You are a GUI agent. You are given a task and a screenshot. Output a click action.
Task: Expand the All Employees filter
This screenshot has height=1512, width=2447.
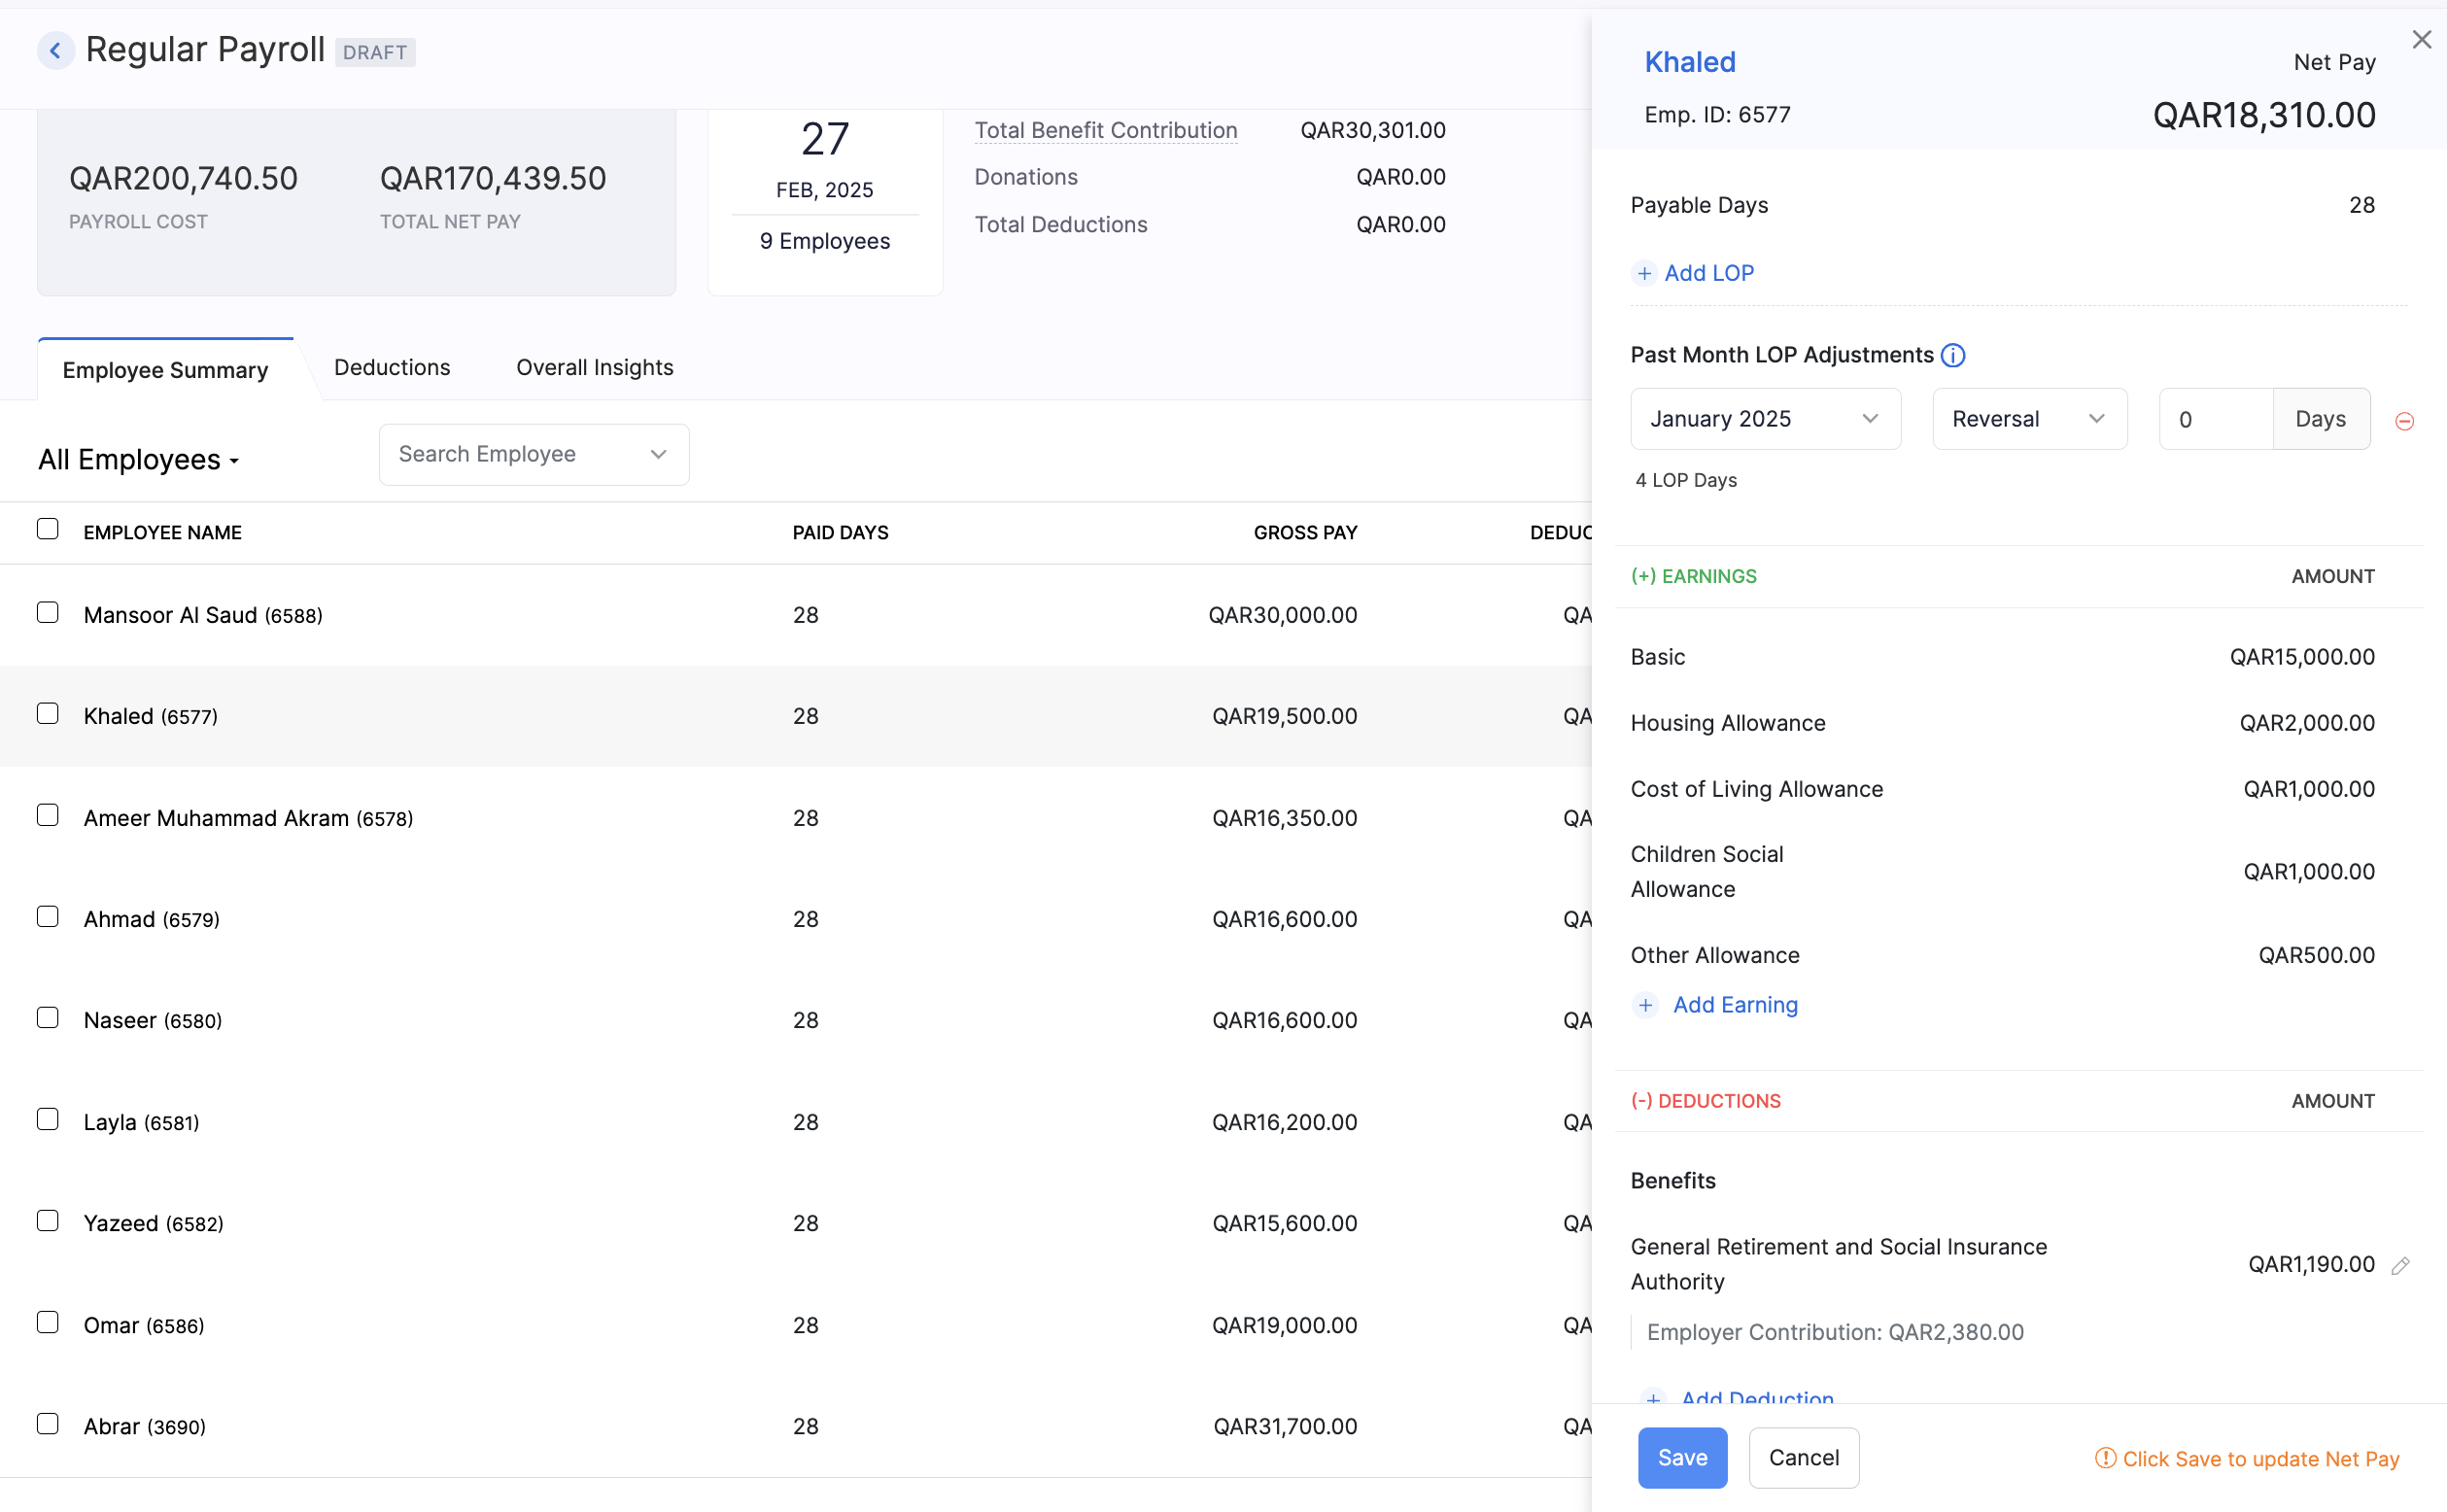pos(138,459)
